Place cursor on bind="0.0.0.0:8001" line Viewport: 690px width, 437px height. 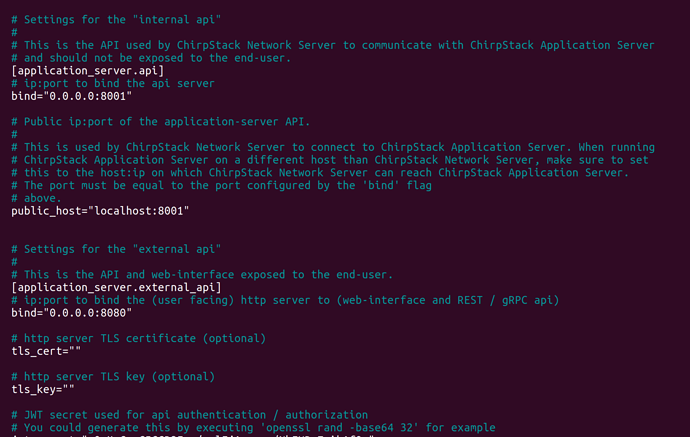(x=72, y=96)
